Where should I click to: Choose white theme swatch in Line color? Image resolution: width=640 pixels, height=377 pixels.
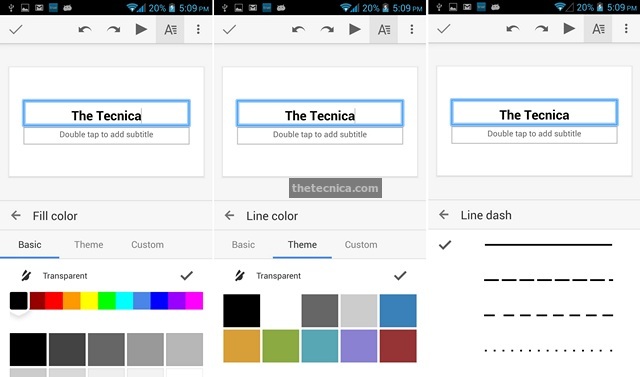click(x=281, y=310)
